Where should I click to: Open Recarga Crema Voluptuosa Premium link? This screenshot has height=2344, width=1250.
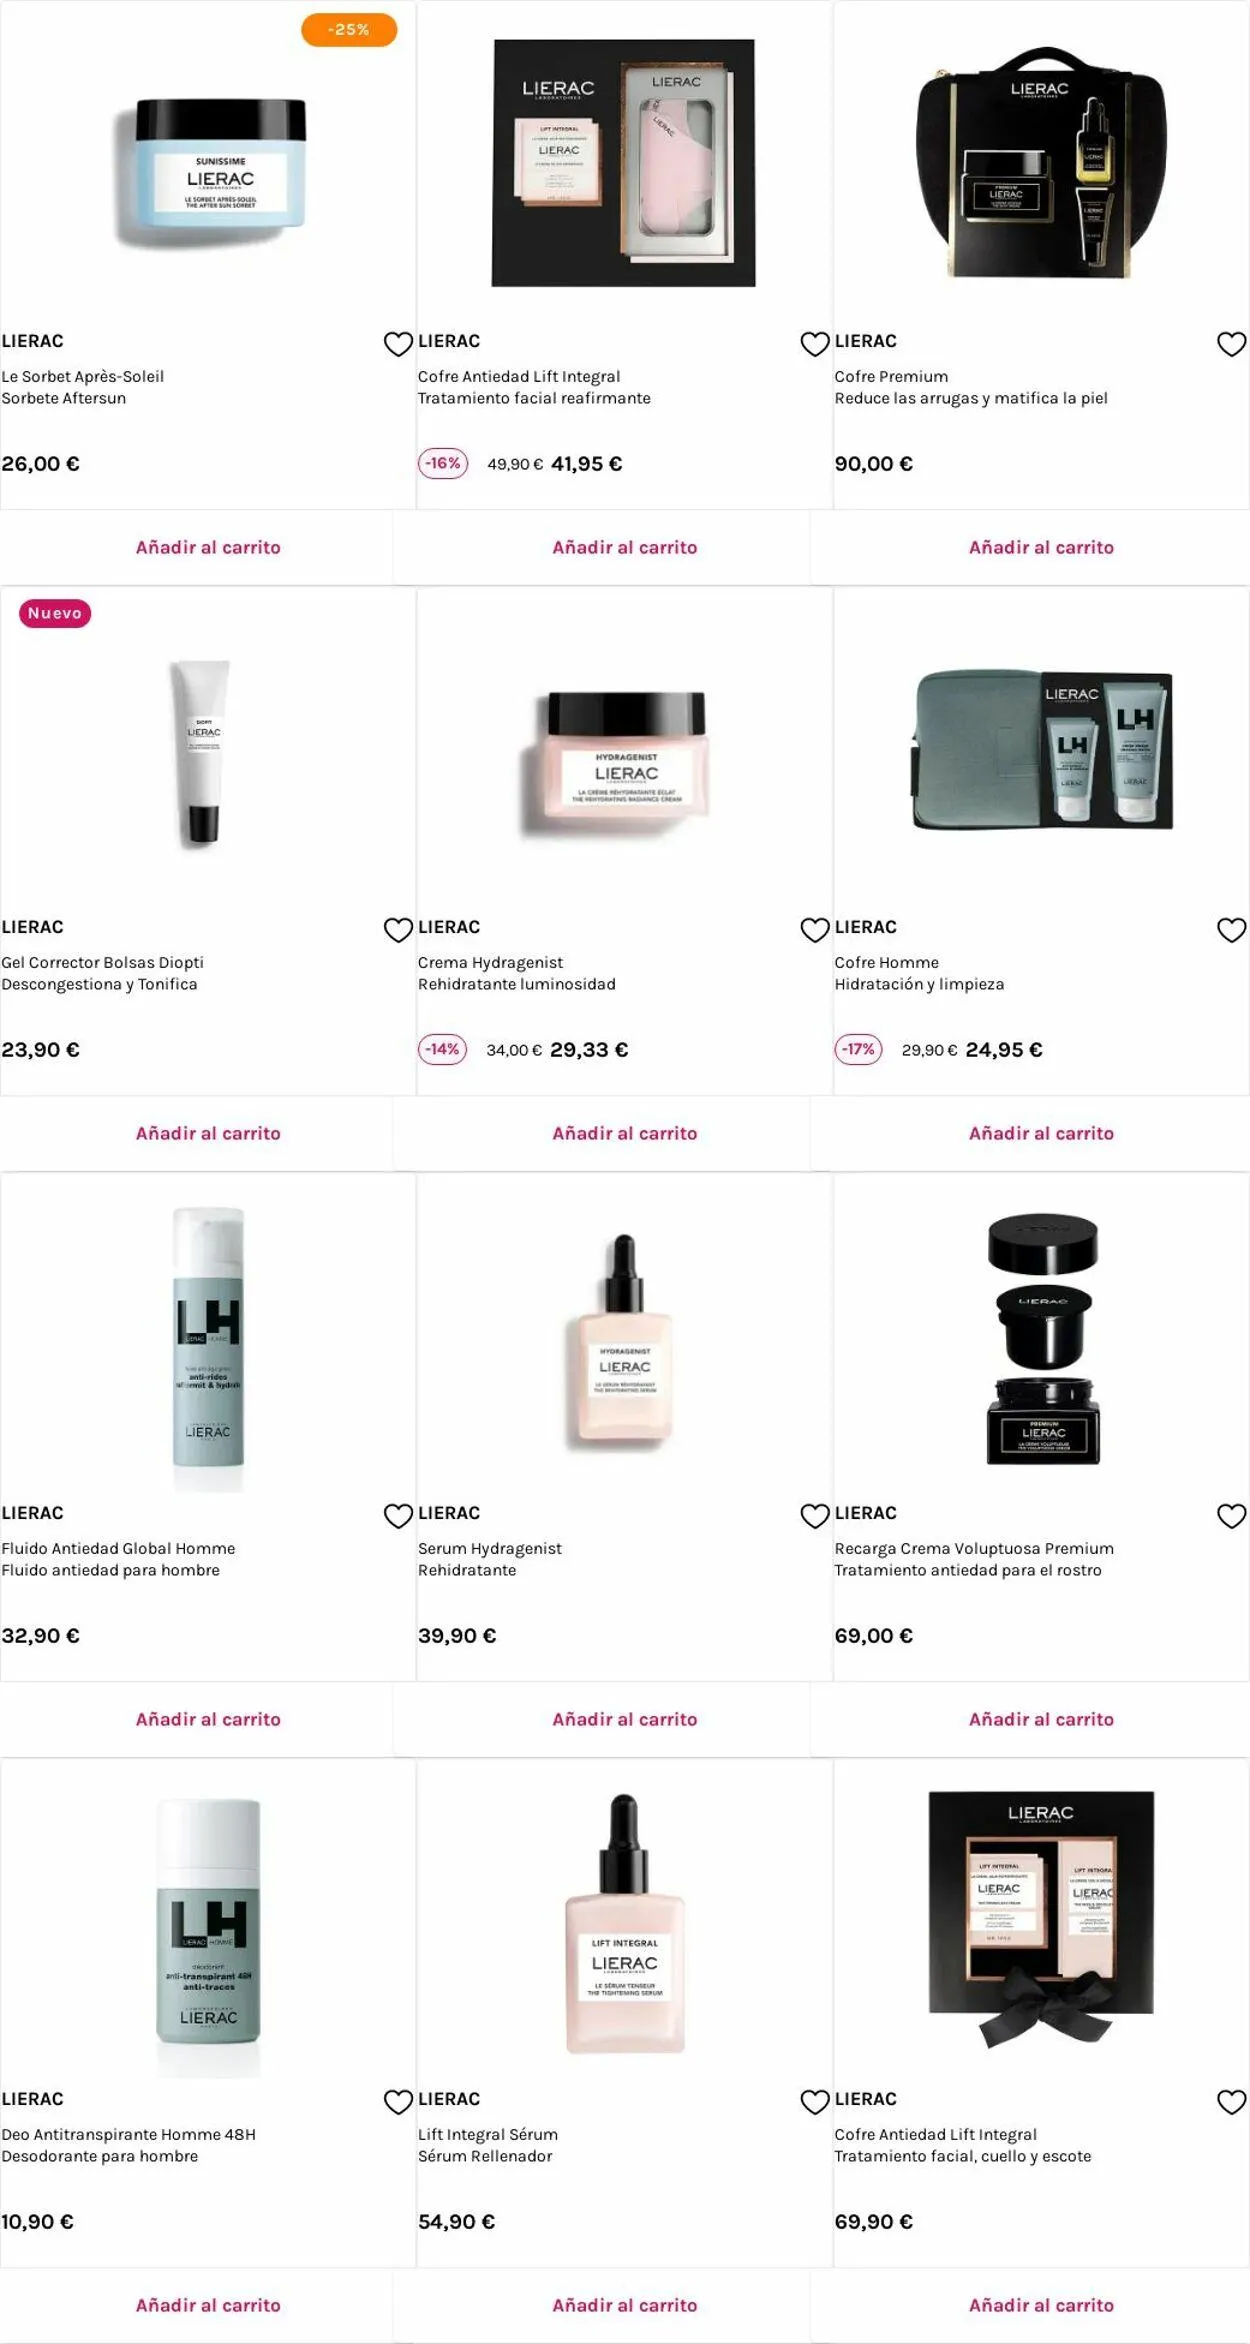pyautogui.click(x=974, y=1548)
